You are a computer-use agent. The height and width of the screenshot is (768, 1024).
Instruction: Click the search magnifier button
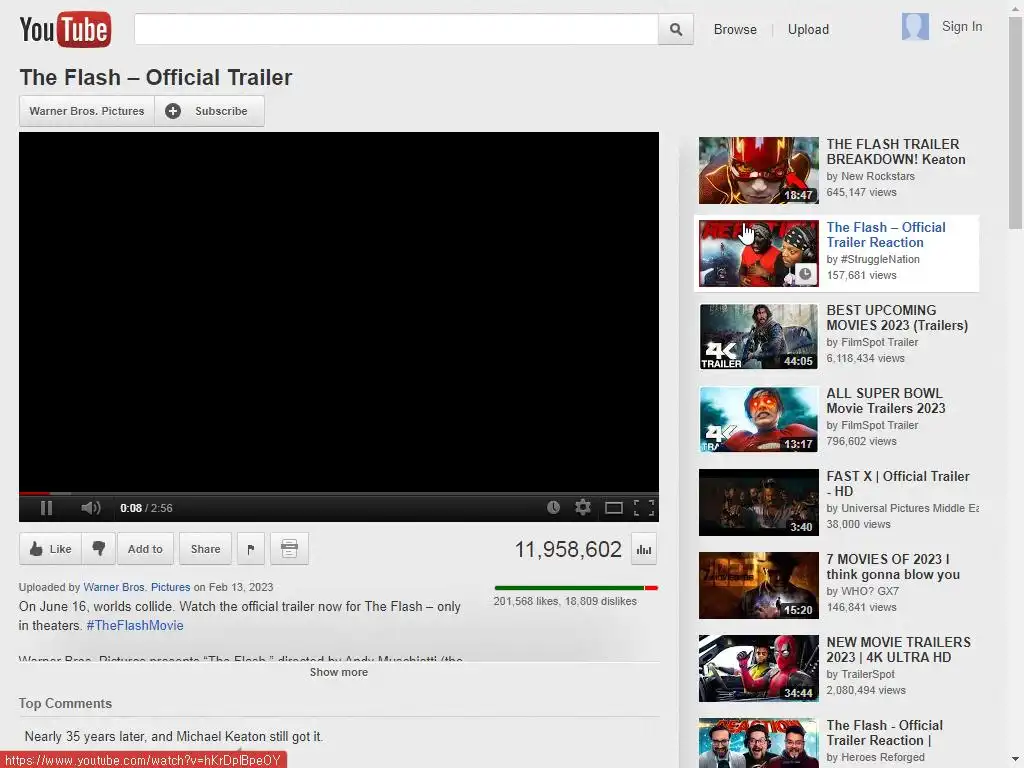(x=676, y=29)
